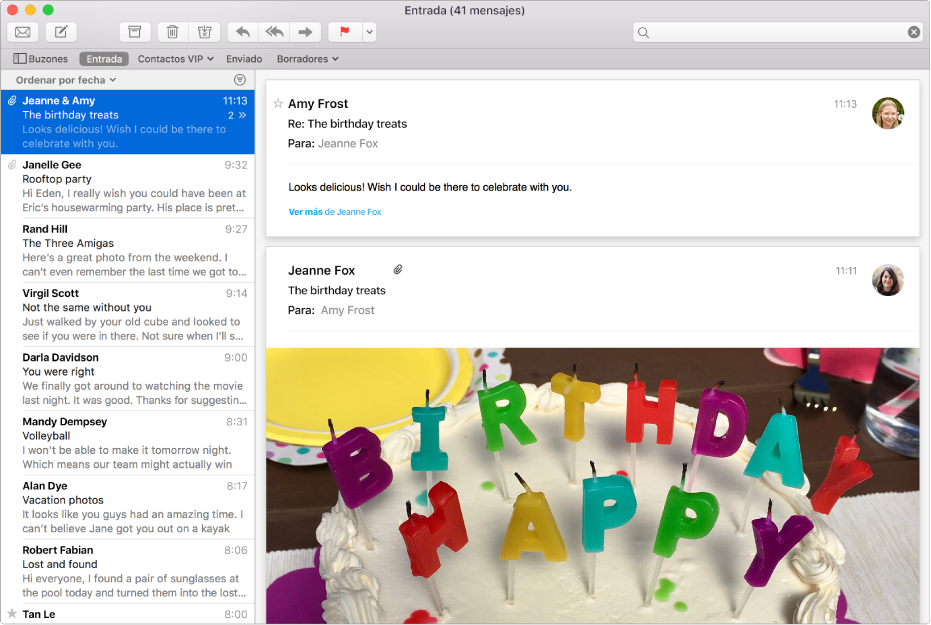Image resolution: width=931 pixels, height=625 pixels.
Task: Switch to the Entrada mailbox tab
Action: point(103,58)
